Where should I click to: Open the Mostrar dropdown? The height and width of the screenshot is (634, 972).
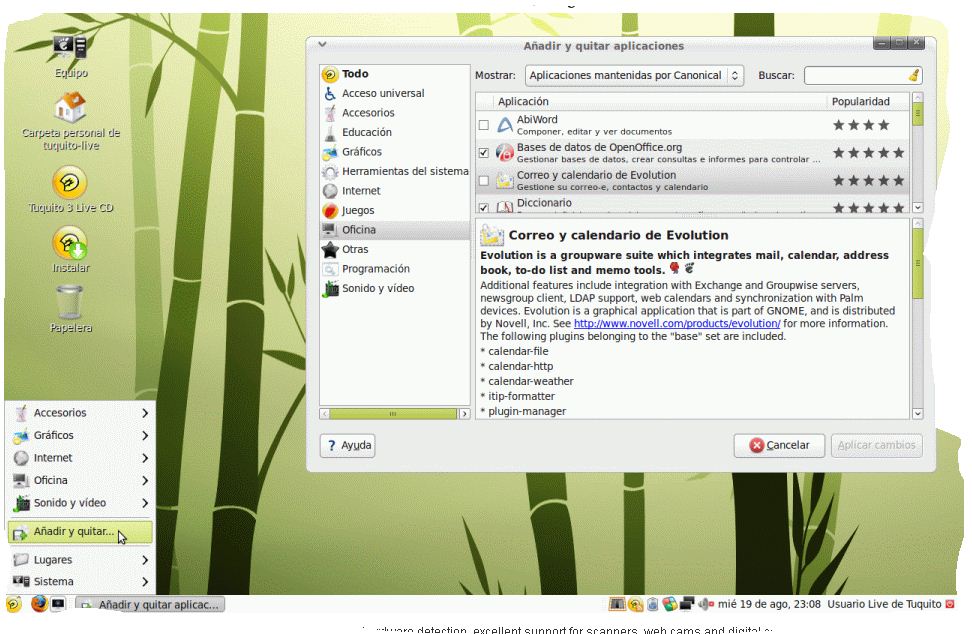634,76
